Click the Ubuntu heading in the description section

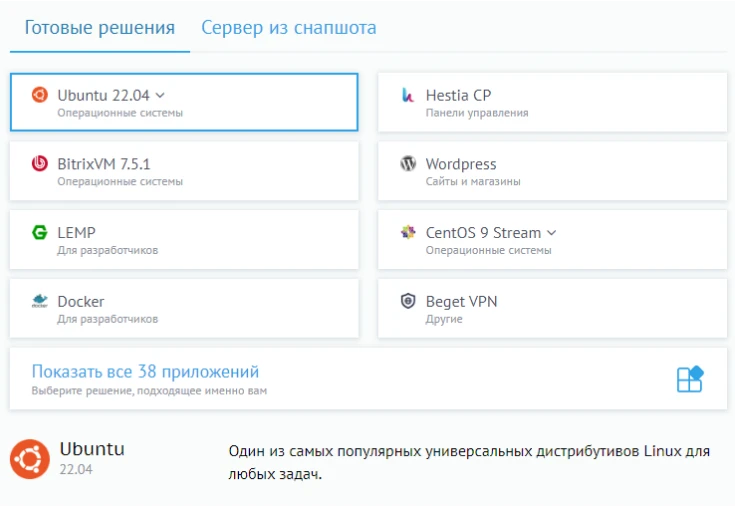click(92, 449)
